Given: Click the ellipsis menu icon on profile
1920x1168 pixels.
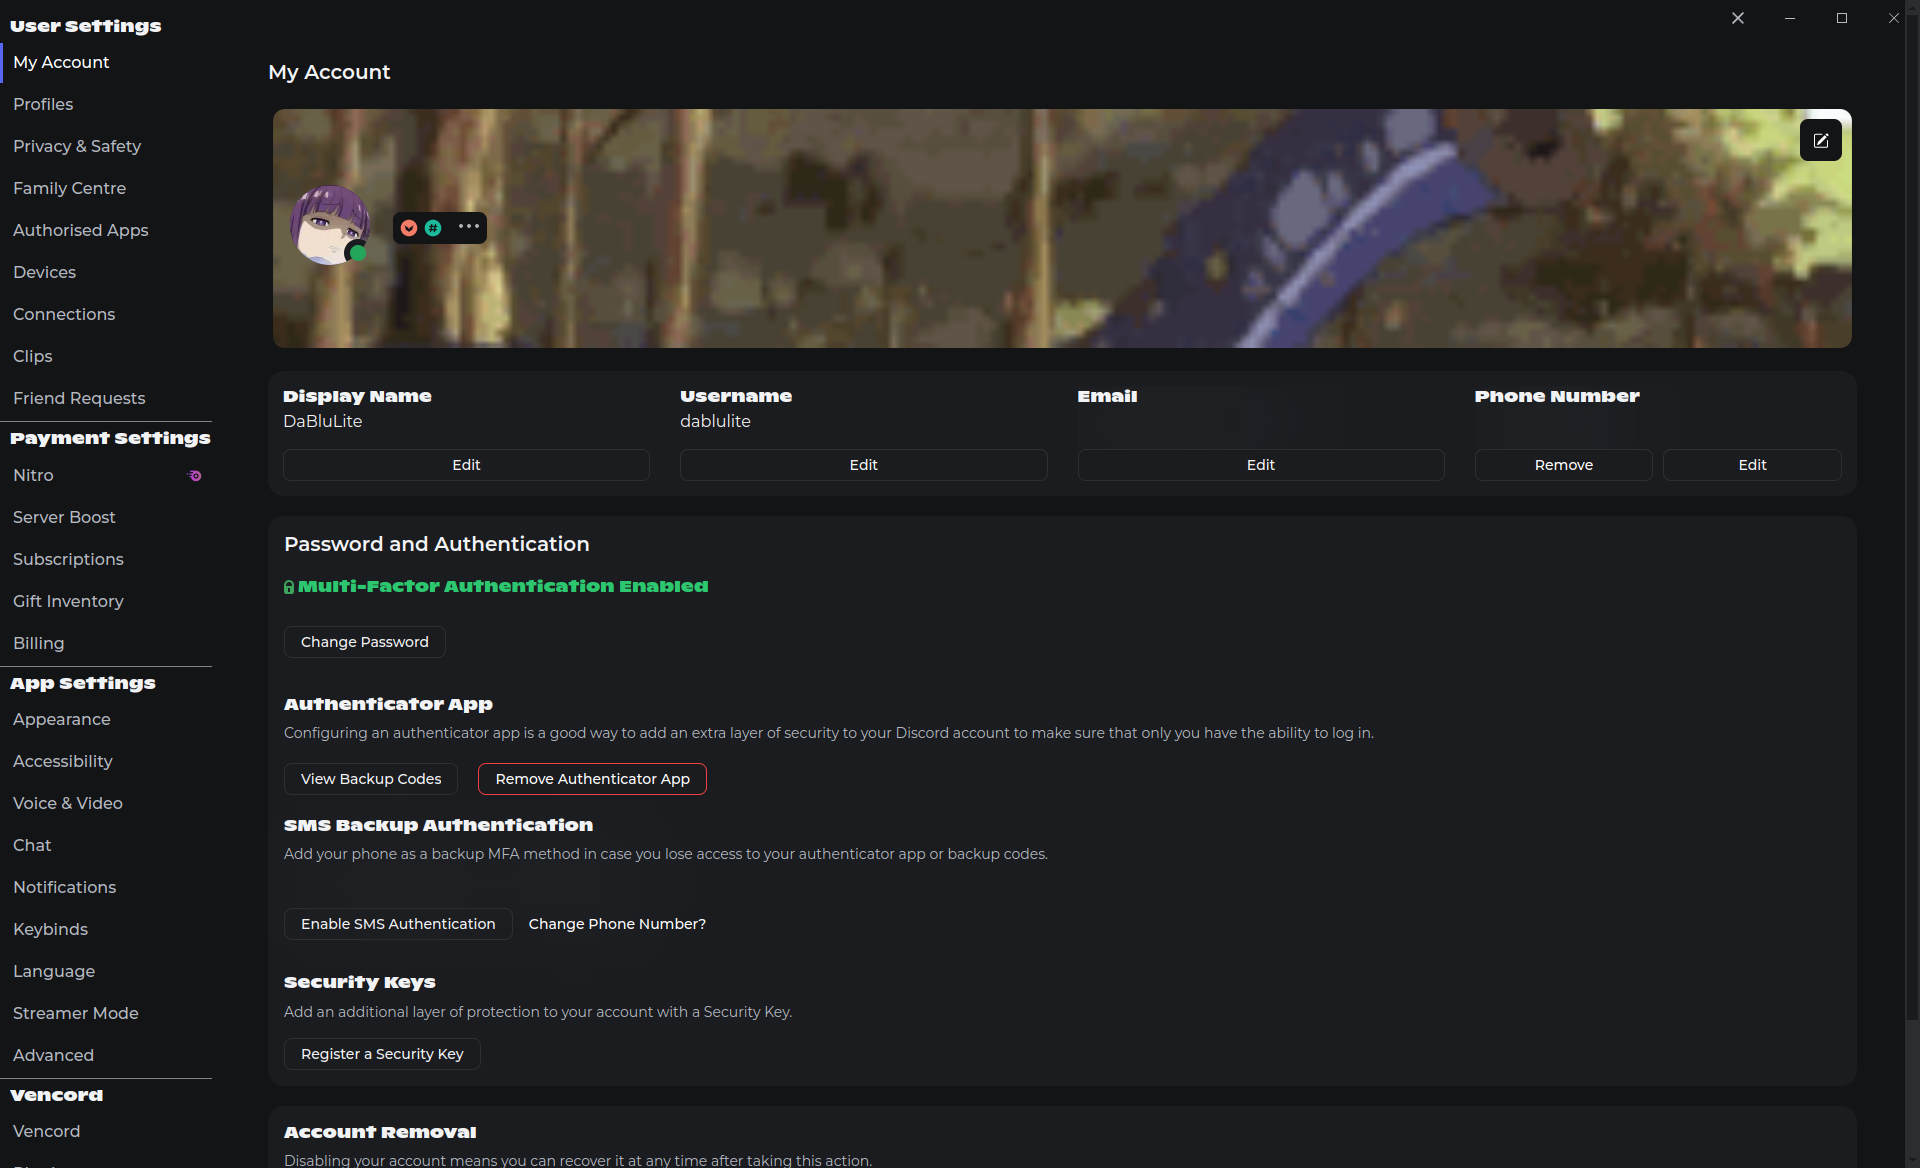Looking at the screenshot, I should [468, 226].
